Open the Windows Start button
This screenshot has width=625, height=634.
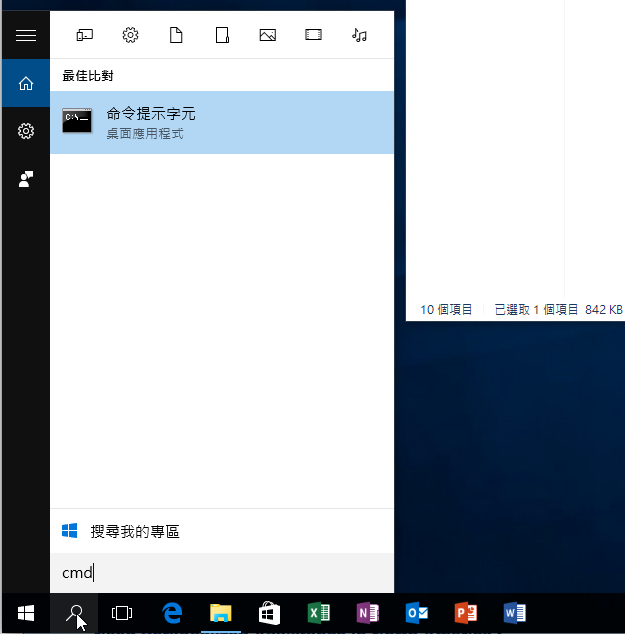click(x=26, y=613)
